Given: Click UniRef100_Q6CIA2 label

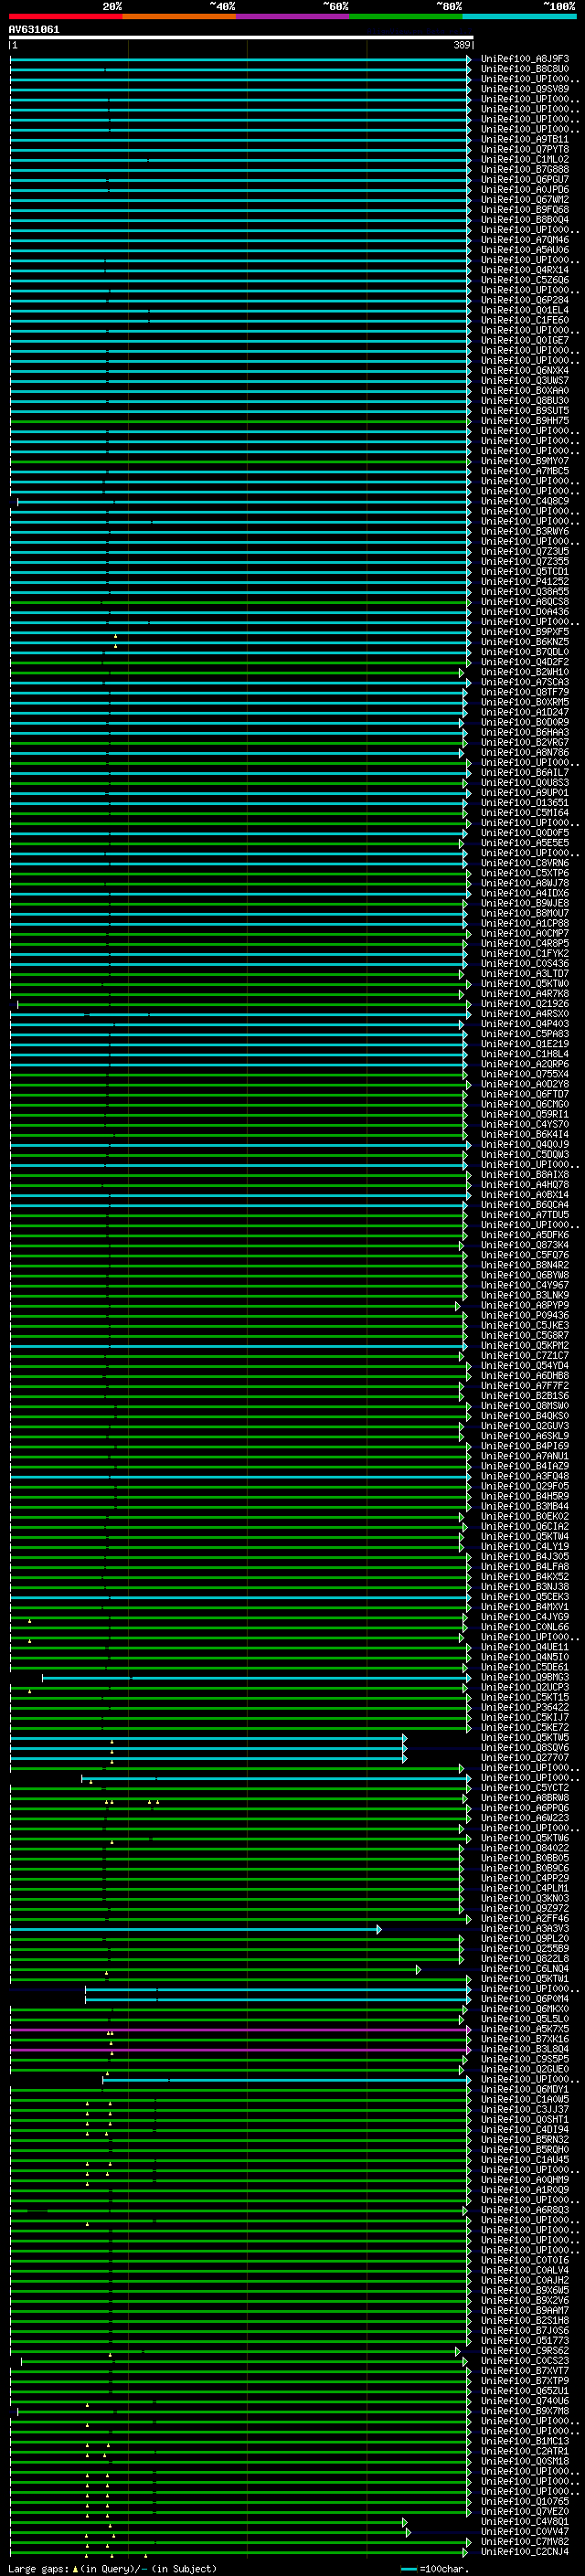Looking at the screenshot, I should pyautogui.click(x=525, y=1527).
